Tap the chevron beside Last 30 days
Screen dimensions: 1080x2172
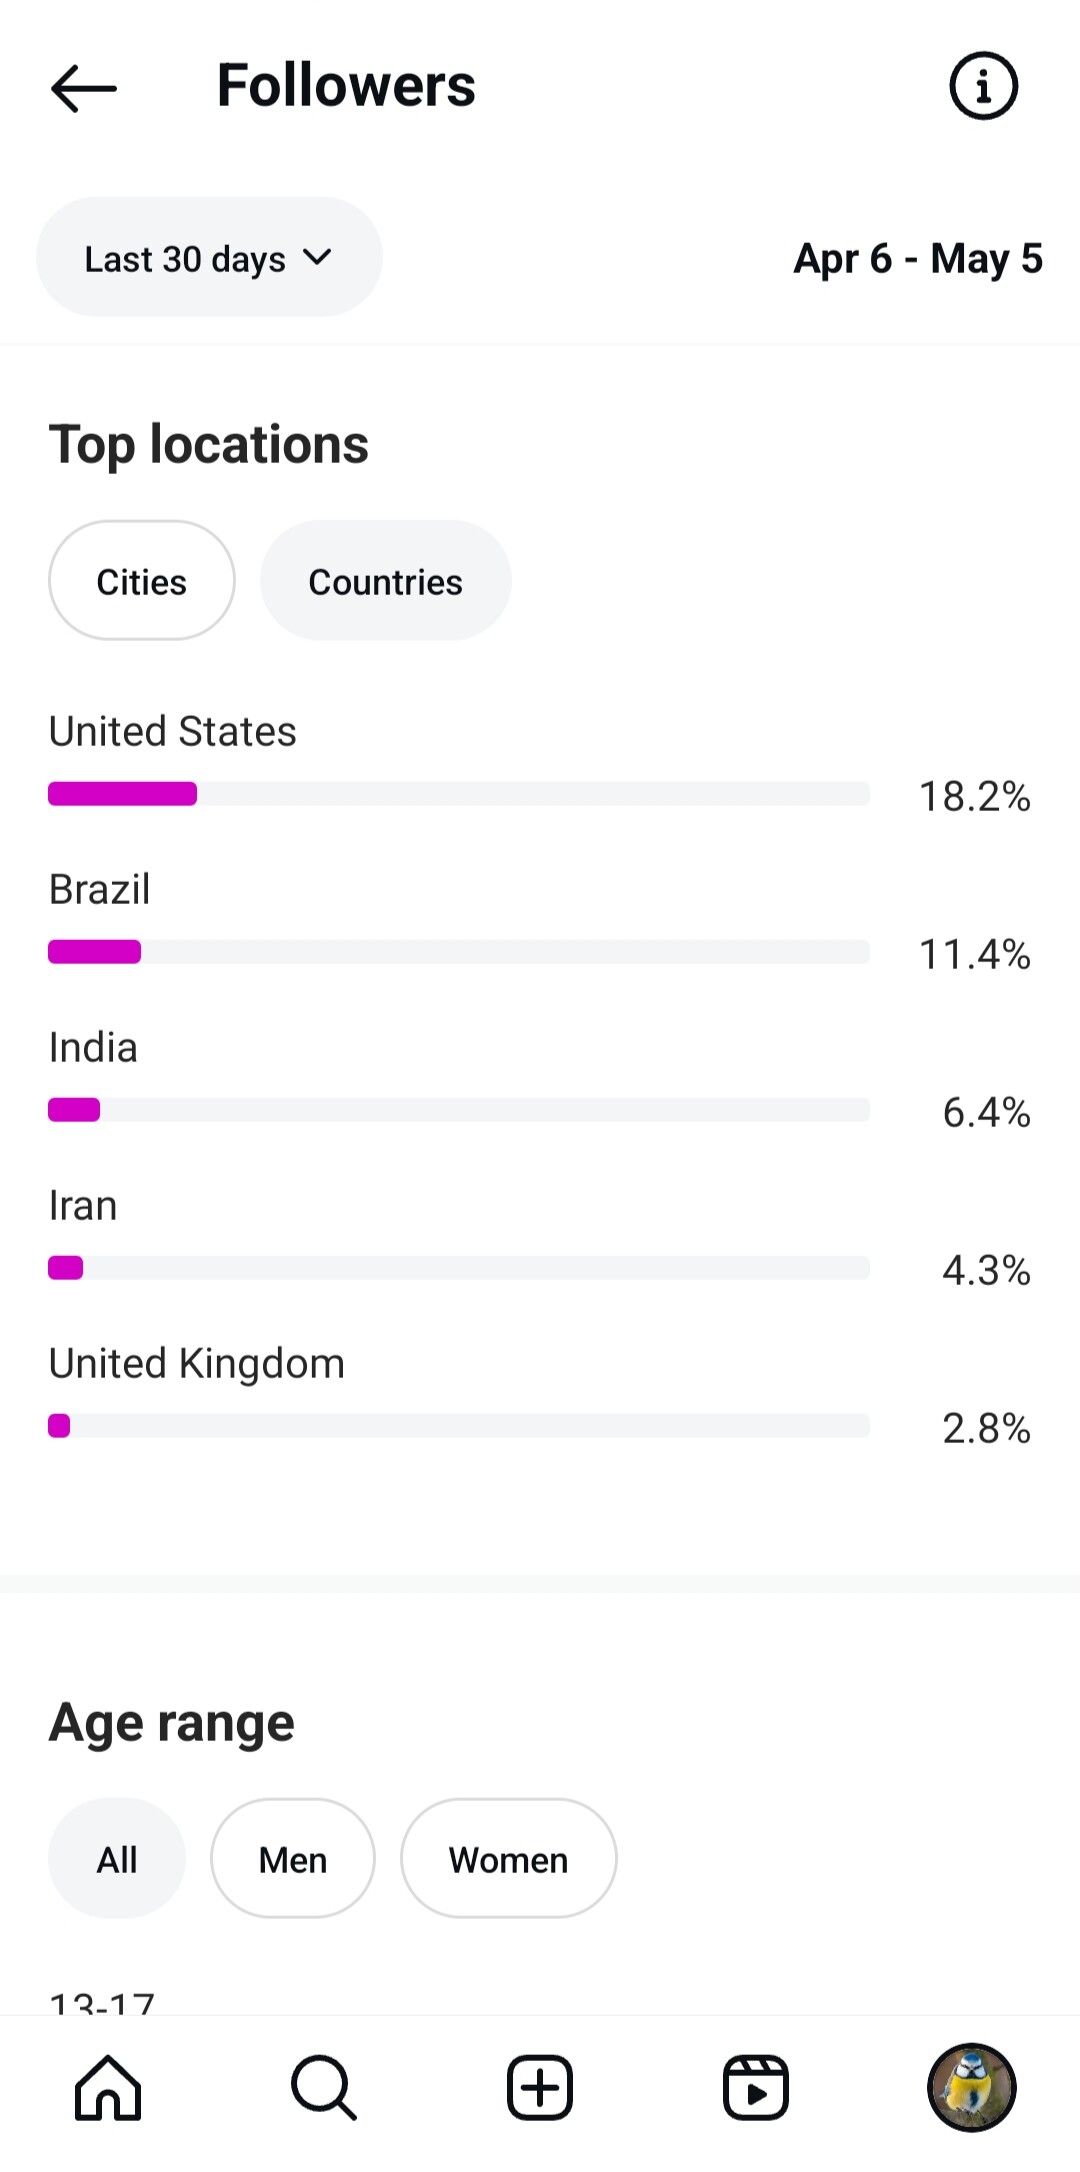pyautogui.click(x=318, y=257)
